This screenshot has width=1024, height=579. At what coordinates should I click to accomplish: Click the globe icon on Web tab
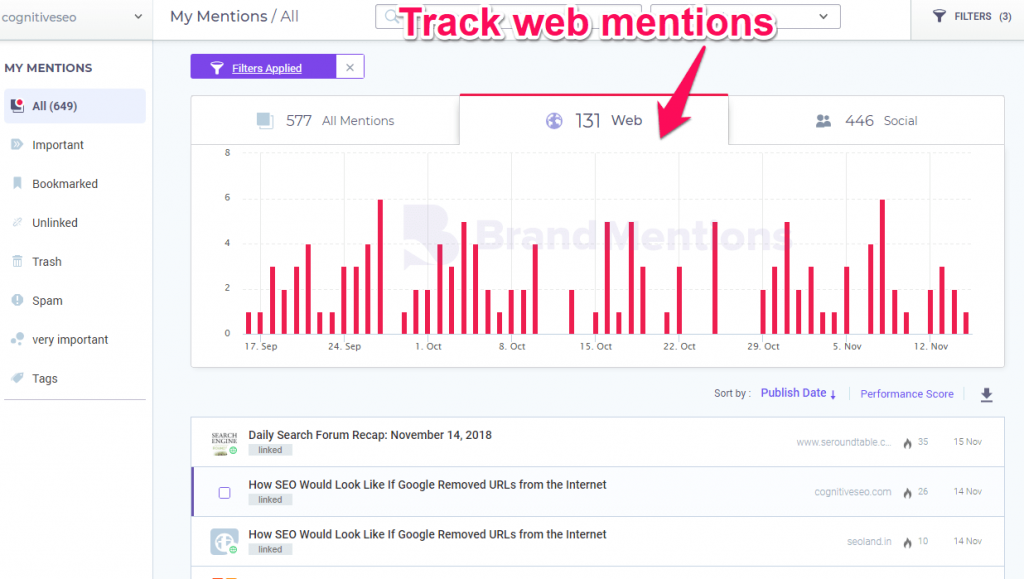tap(554, 121)
